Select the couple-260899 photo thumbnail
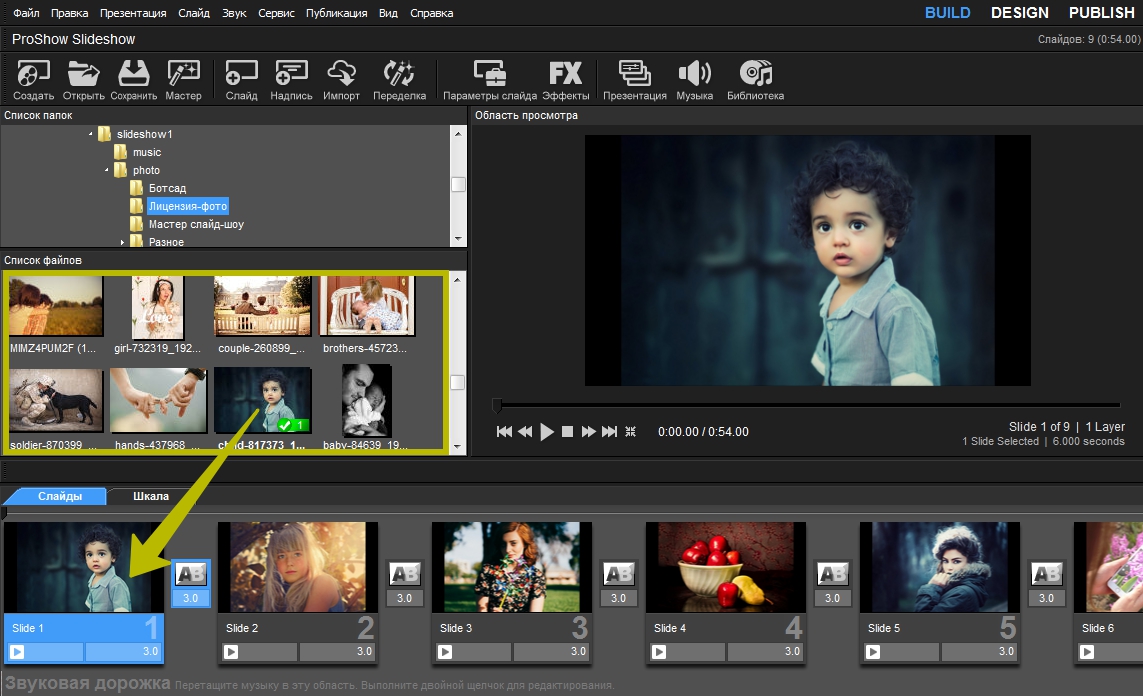Viewport: 1143px width, 696px height. click(x=262, y=306)
